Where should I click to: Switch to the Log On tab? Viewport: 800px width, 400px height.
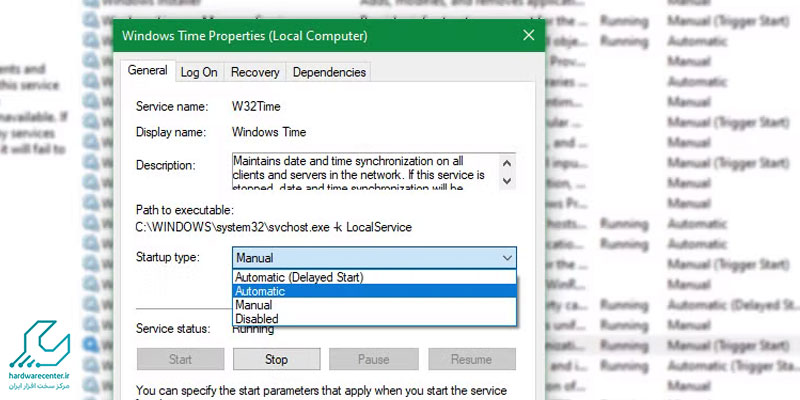pyautogui.click(x=199, y=72)
